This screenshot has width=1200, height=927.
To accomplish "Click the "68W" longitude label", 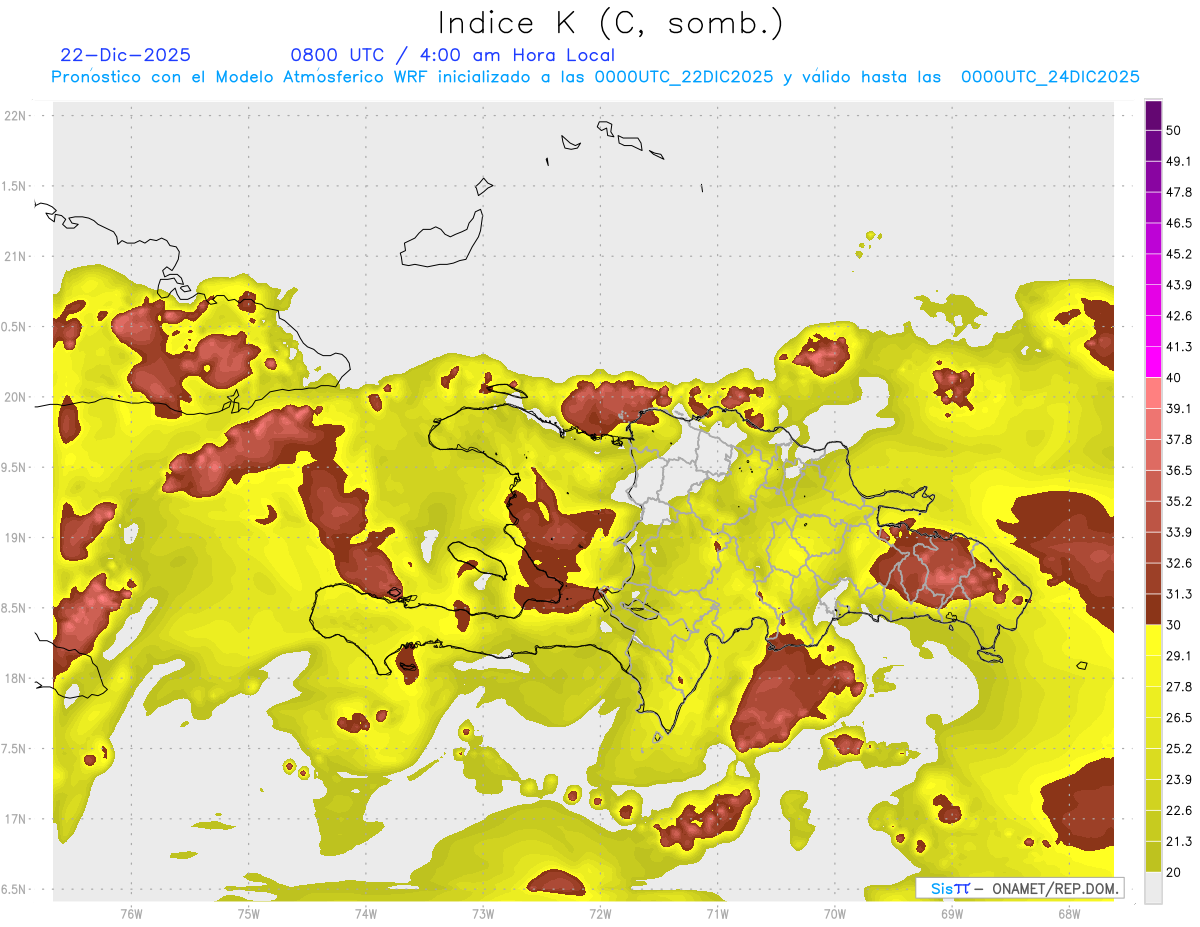I will pos(1068,913).
